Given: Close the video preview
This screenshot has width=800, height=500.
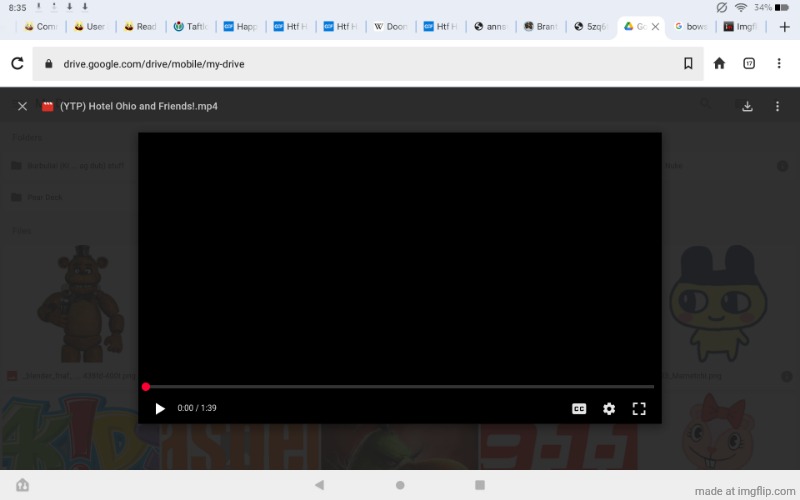Looking at the screenshot, I should coord(22,106).
